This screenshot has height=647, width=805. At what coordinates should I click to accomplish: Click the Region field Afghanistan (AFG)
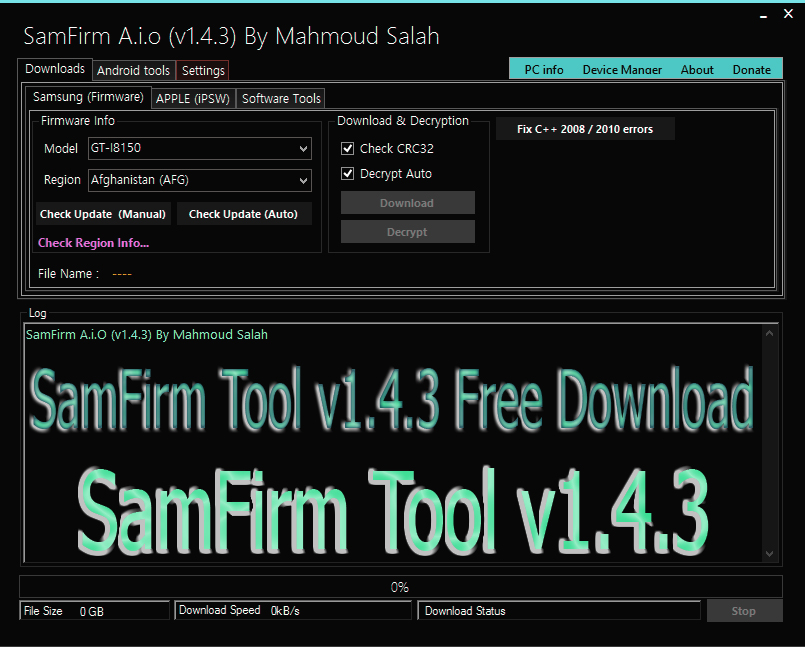200,180
